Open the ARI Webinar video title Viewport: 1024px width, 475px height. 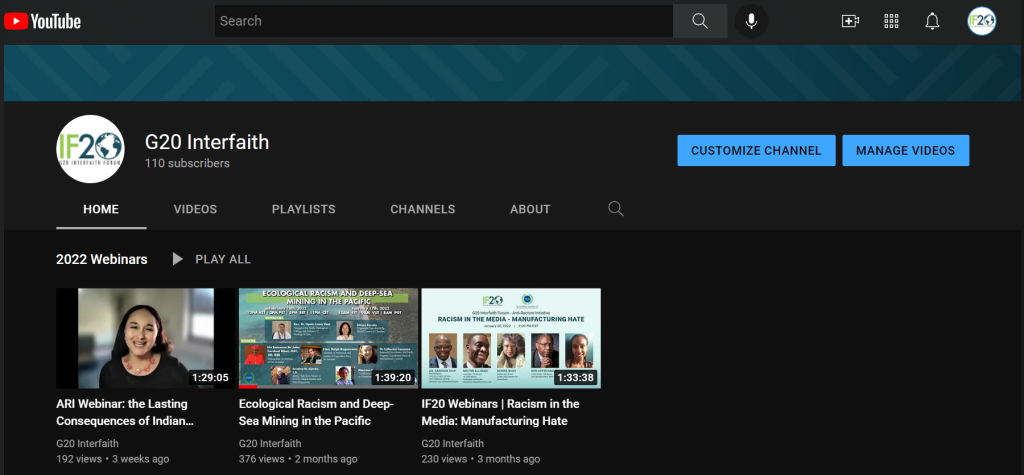(125, 412)
